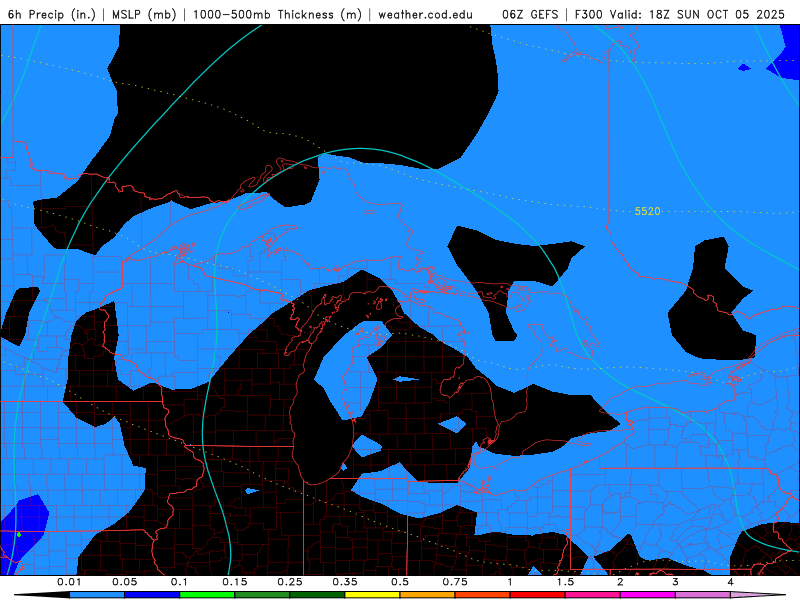Viewport: 800px width, 600px height.
Task: Click the '0.15' legend value
Action: (x=235, y=582)
